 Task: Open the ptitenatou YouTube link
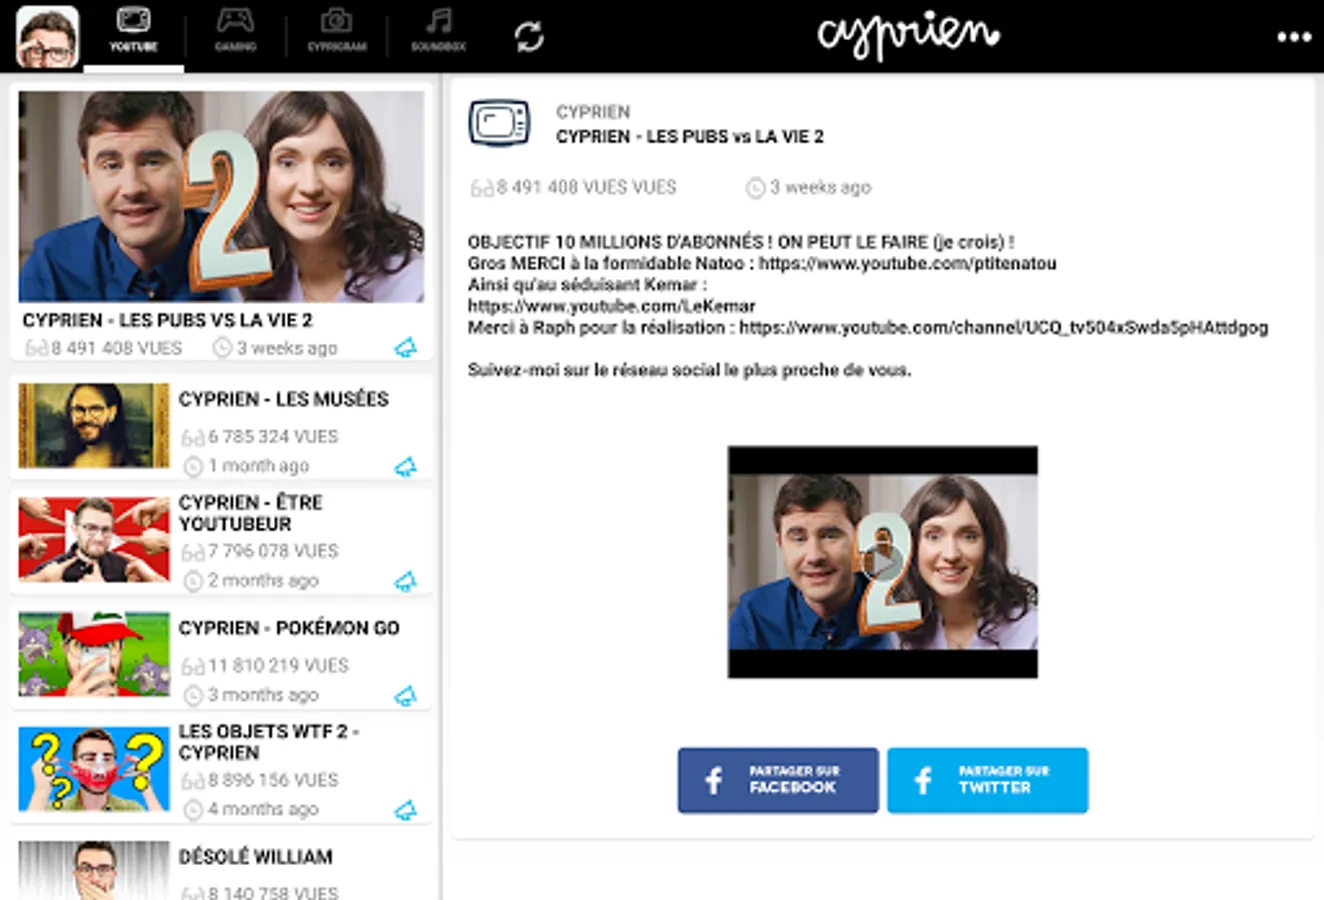point(907,263)
